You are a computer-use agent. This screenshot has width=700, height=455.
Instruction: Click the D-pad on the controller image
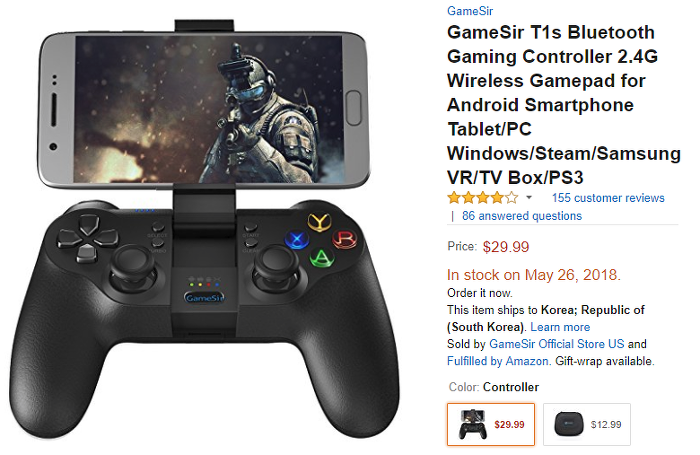coord(88,239)
